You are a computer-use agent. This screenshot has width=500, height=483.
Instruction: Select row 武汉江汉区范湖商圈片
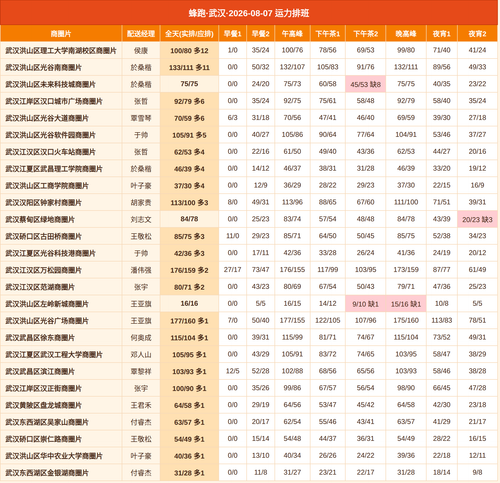click(x=249, y=287)
